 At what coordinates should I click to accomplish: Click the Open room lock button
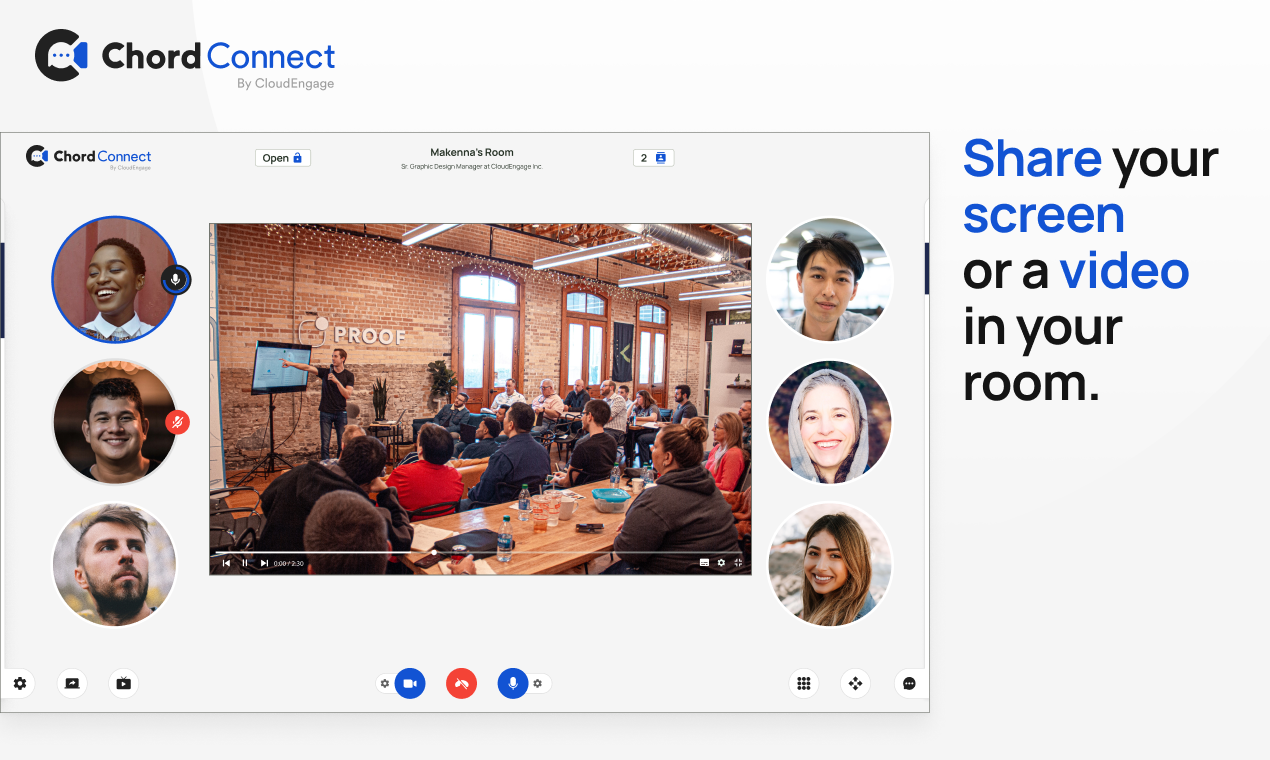click(x=282, y=157)
